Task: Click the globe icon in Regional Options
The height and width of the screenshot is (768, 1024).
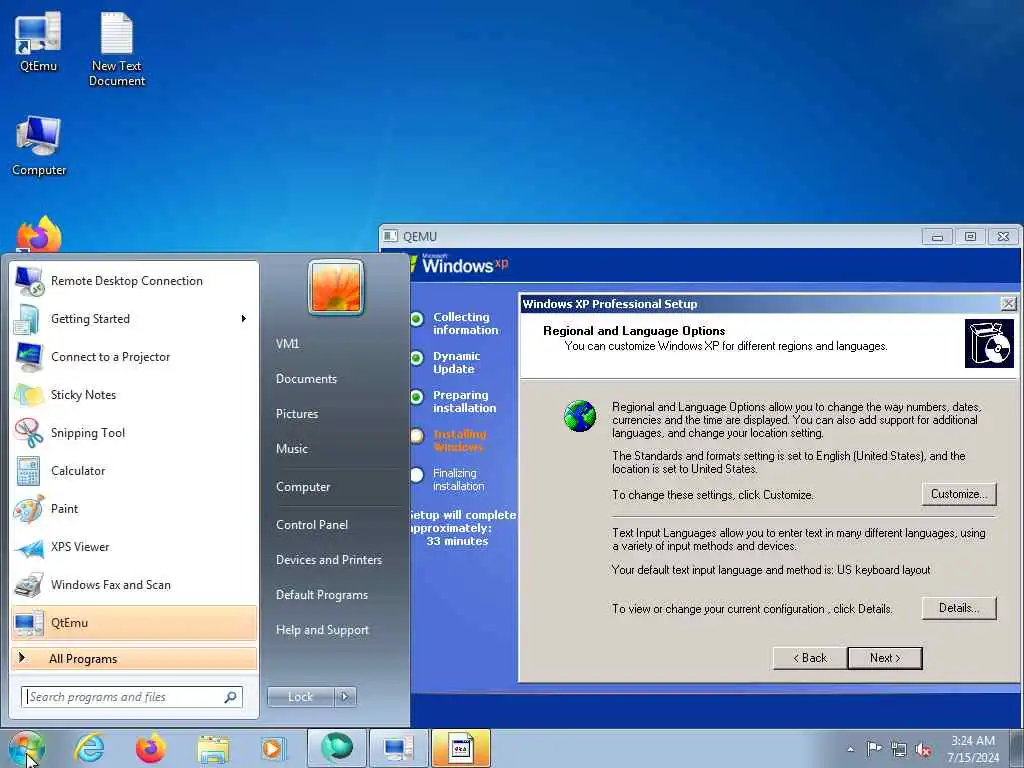Action: (580, 416)
